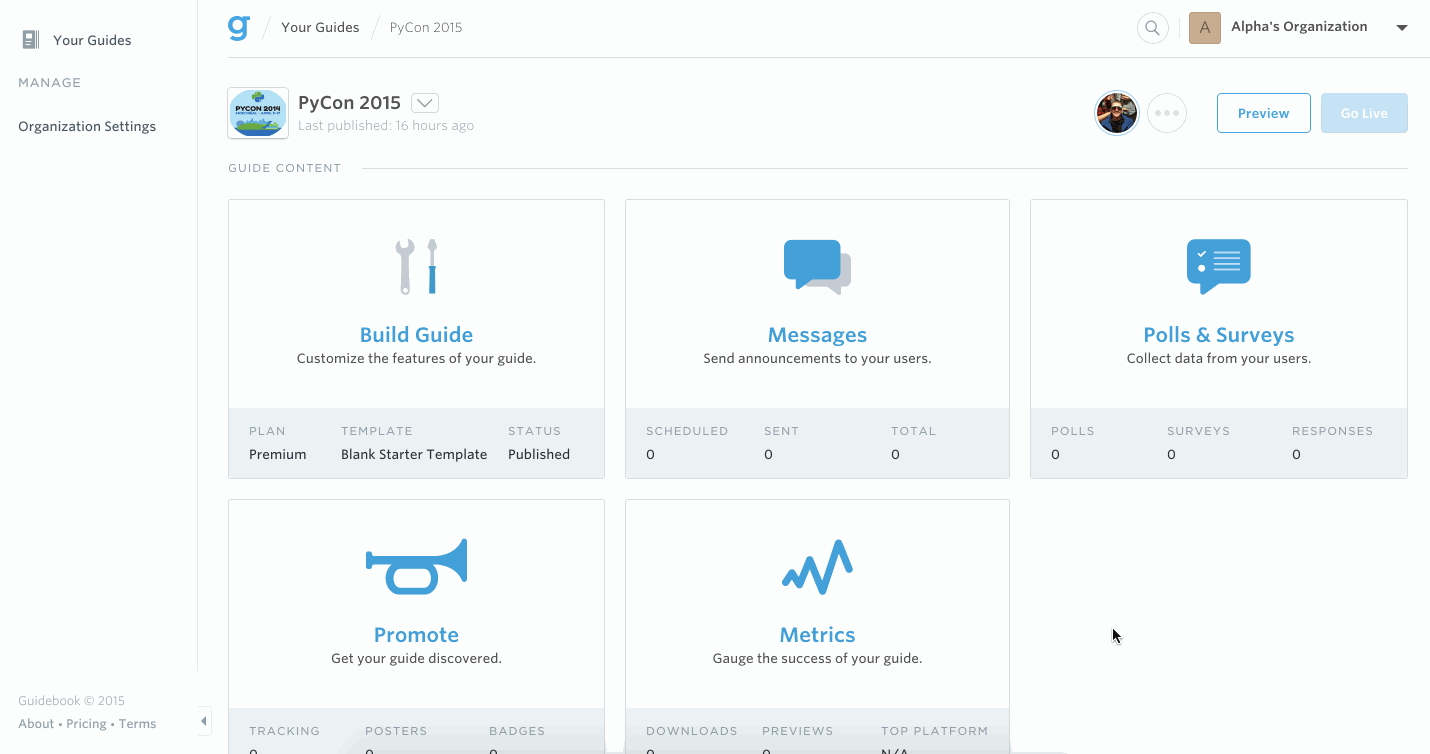Click the SCHEDULED label in Messages card

coord(687,431)
